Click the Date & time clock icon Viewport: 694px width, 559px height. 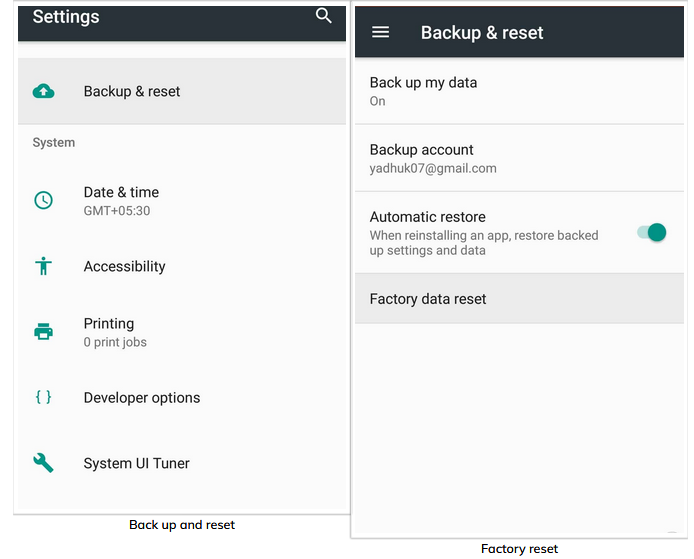(44, 200)
